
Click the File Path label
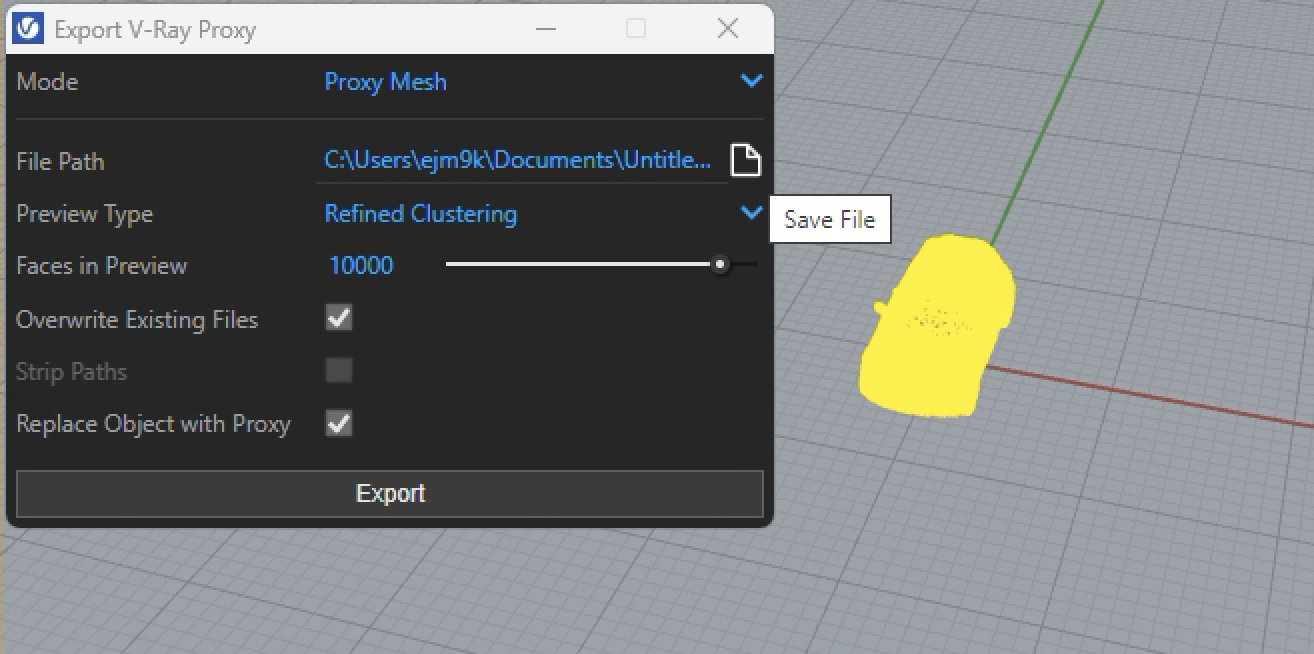pyautogui.click(x=60, y=161)
